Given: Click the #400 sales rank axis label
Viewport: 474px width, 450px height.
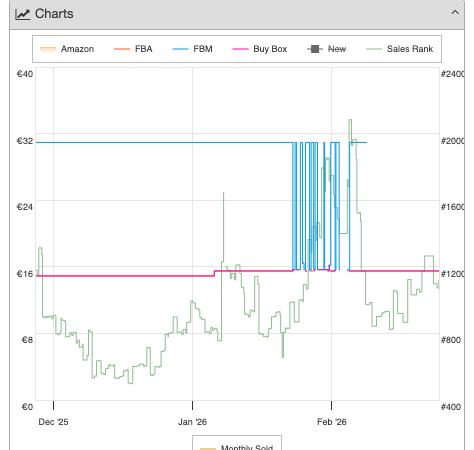Looking at the screenshot, I should tap(451, 407).
